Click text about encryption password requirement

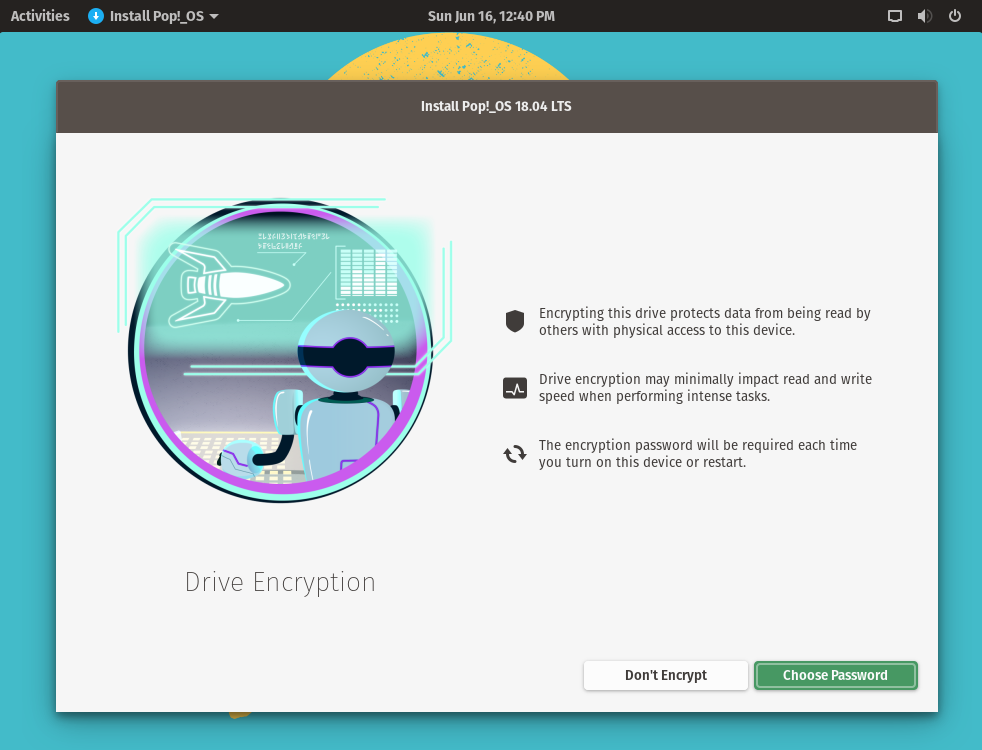[698, 453]
